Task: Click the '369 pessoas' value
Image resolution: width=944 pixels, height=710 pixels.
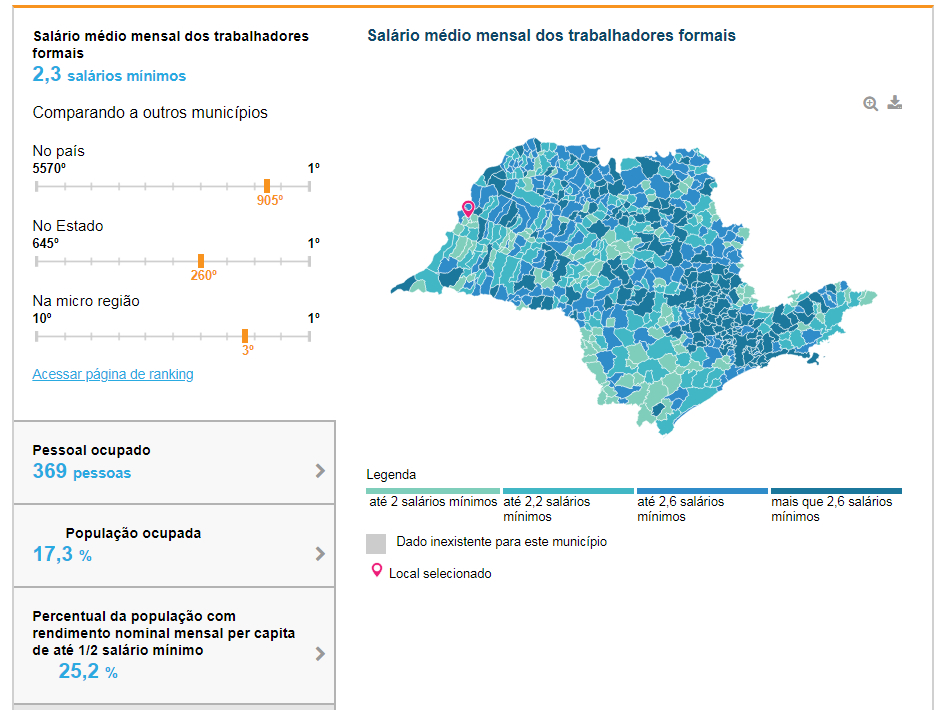Action: pos(82,471)
